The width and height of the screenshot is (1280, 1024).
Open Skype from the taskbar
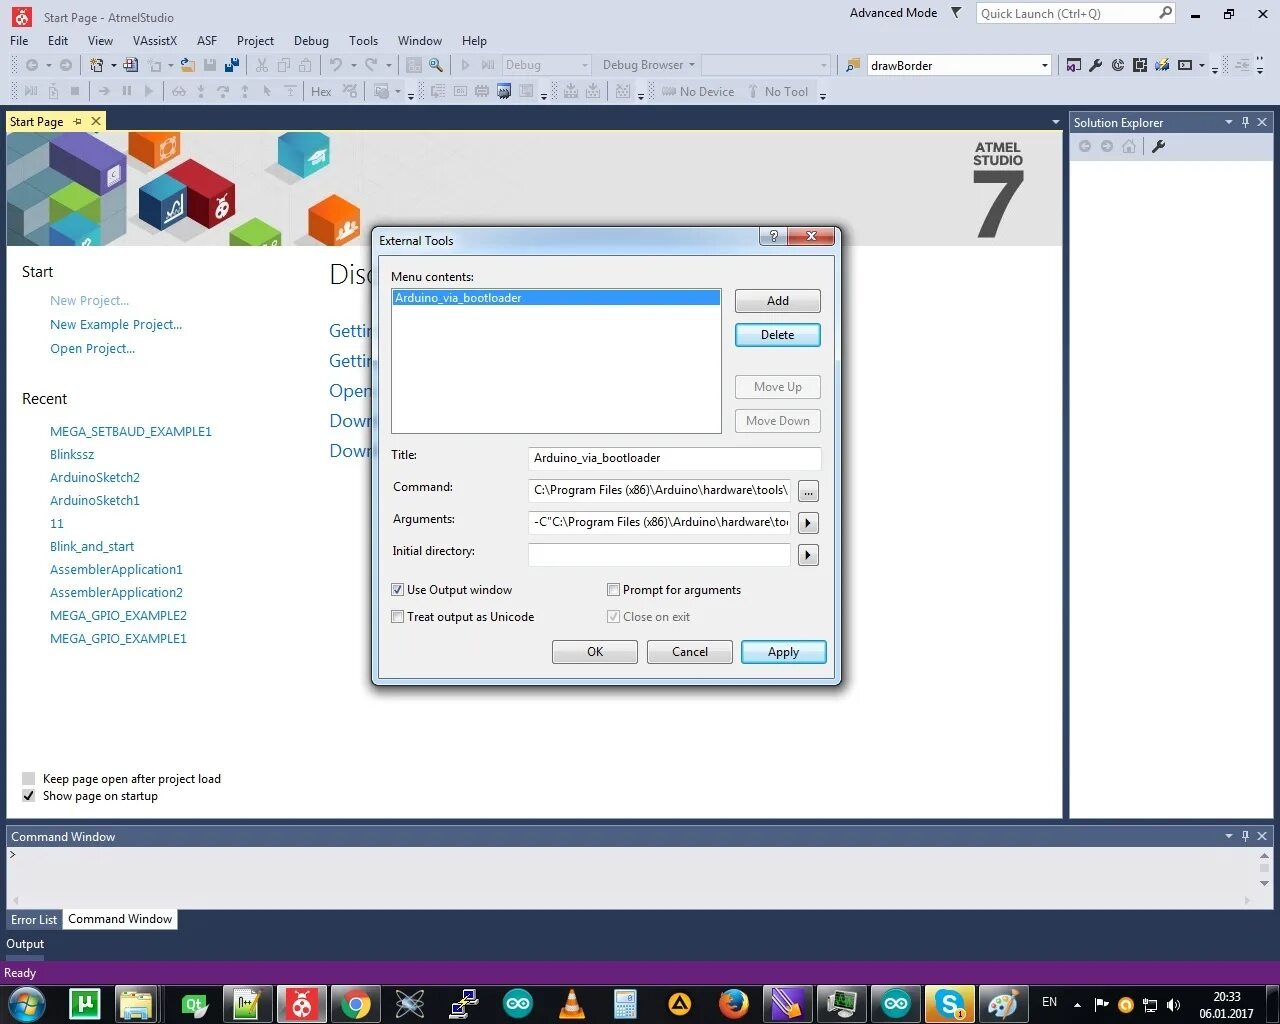[x=949, y=1003]
